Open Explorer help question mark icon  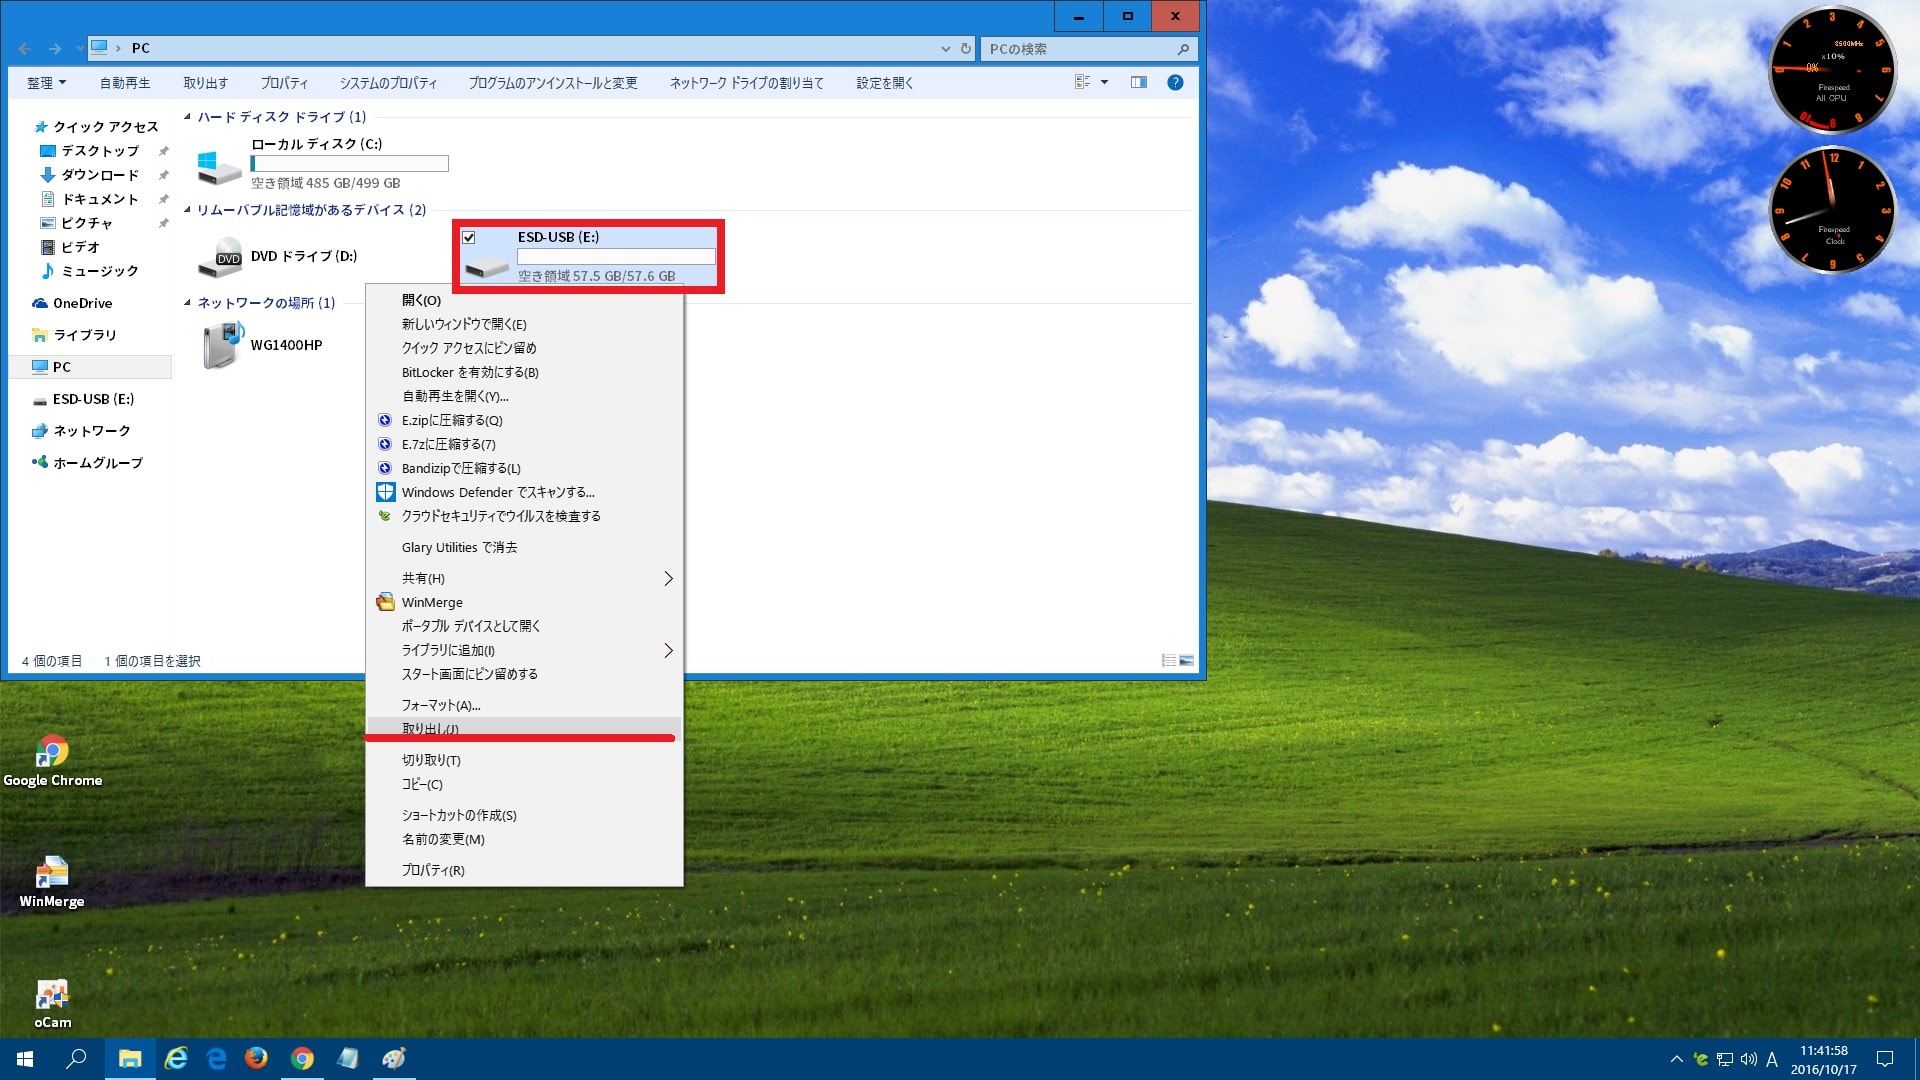click(x=1175, y=82)
